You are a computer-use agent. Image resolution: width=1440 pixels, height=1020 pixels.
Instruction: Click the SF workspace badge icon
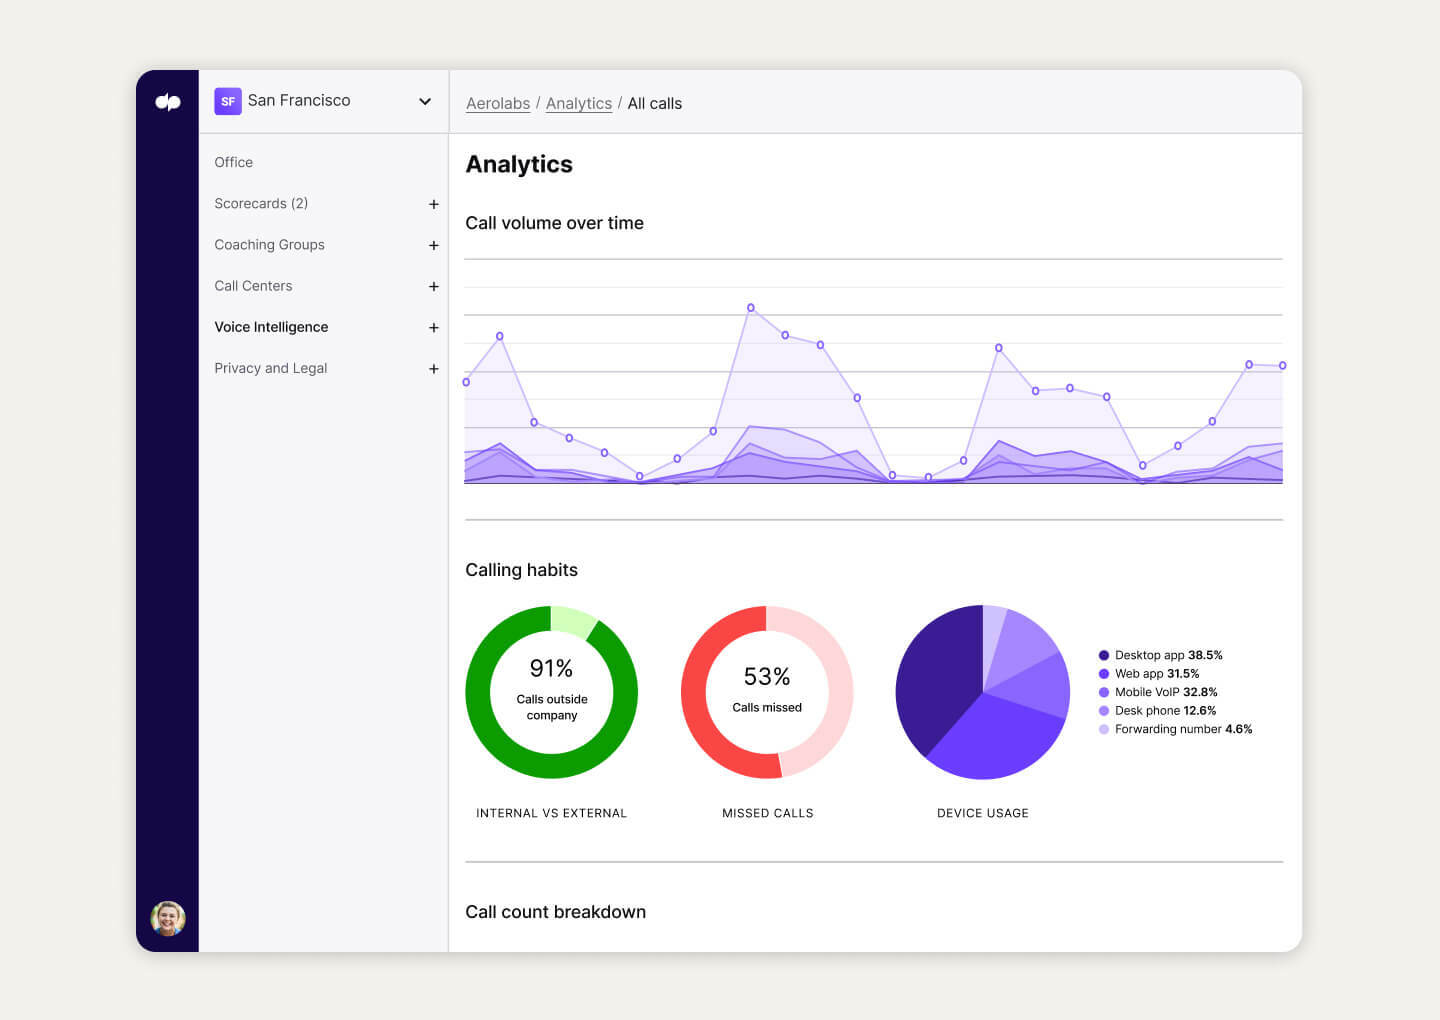click(228, 101)
